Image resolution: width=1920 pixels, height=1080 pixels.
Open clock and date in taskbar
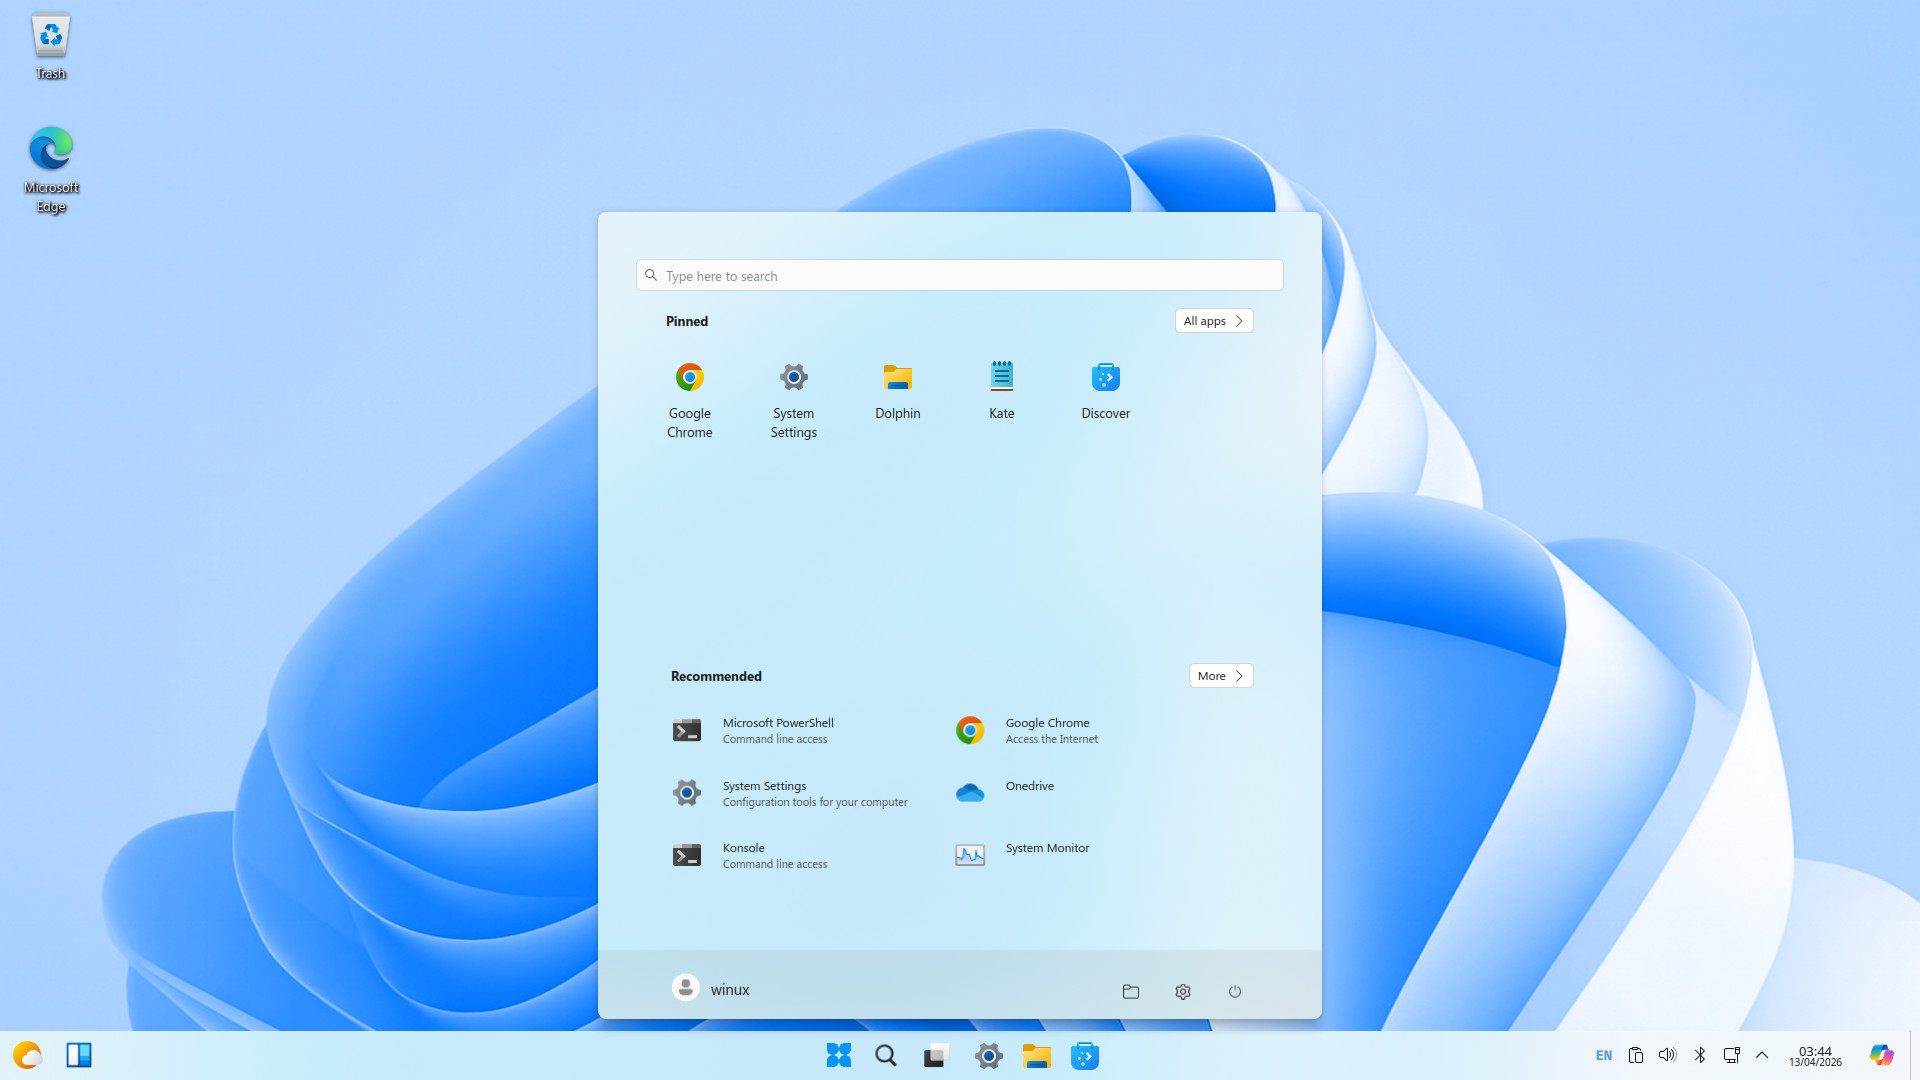click(1815, 1056)
